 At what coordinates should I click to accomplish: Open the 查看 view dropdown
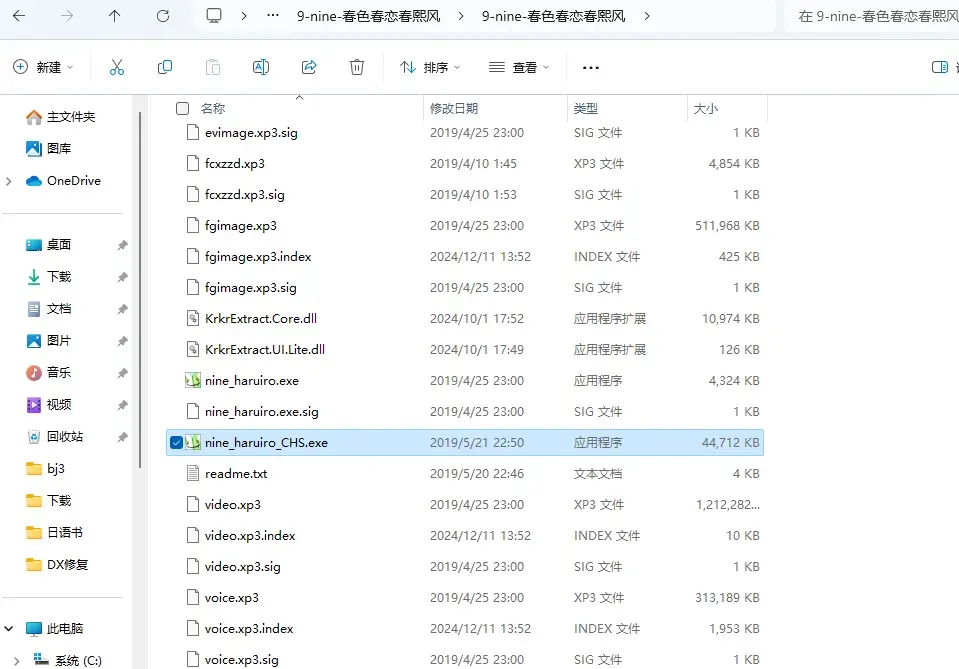coord(519,67)
